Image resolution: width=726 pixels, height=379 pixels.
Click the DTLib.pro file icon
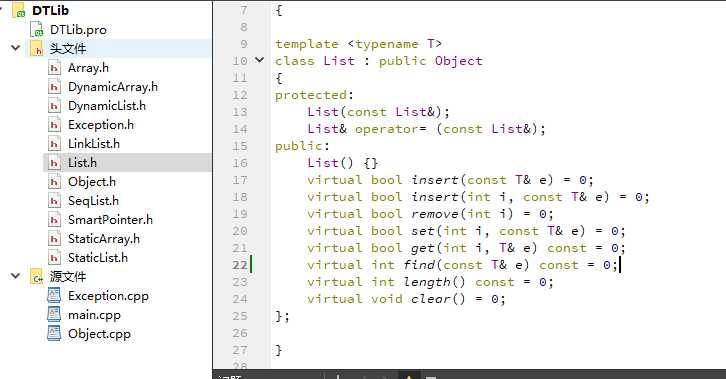click(37, 30)
